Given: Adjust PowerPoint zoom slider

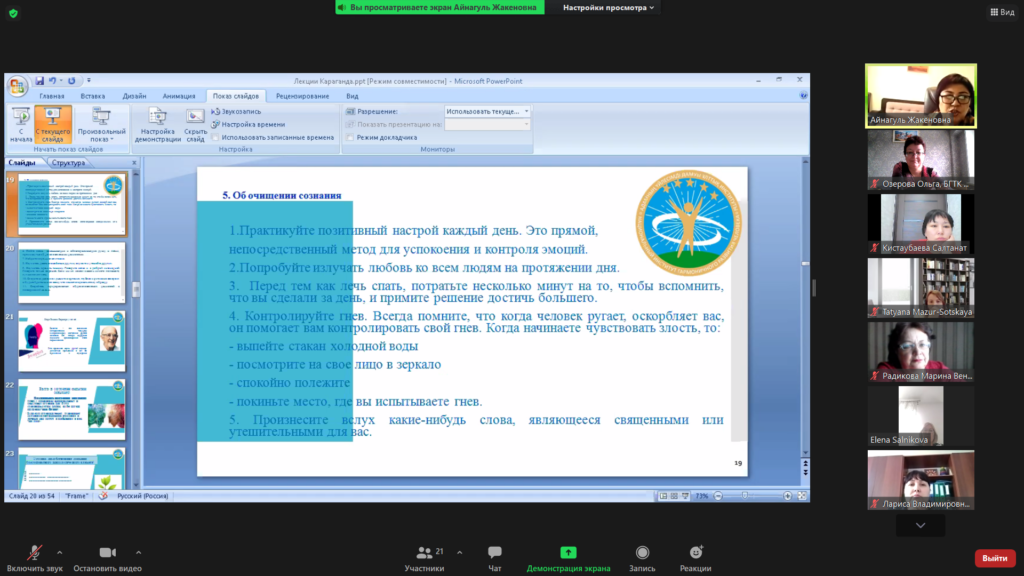Looking at the screenshot, I should pos(745,496).
